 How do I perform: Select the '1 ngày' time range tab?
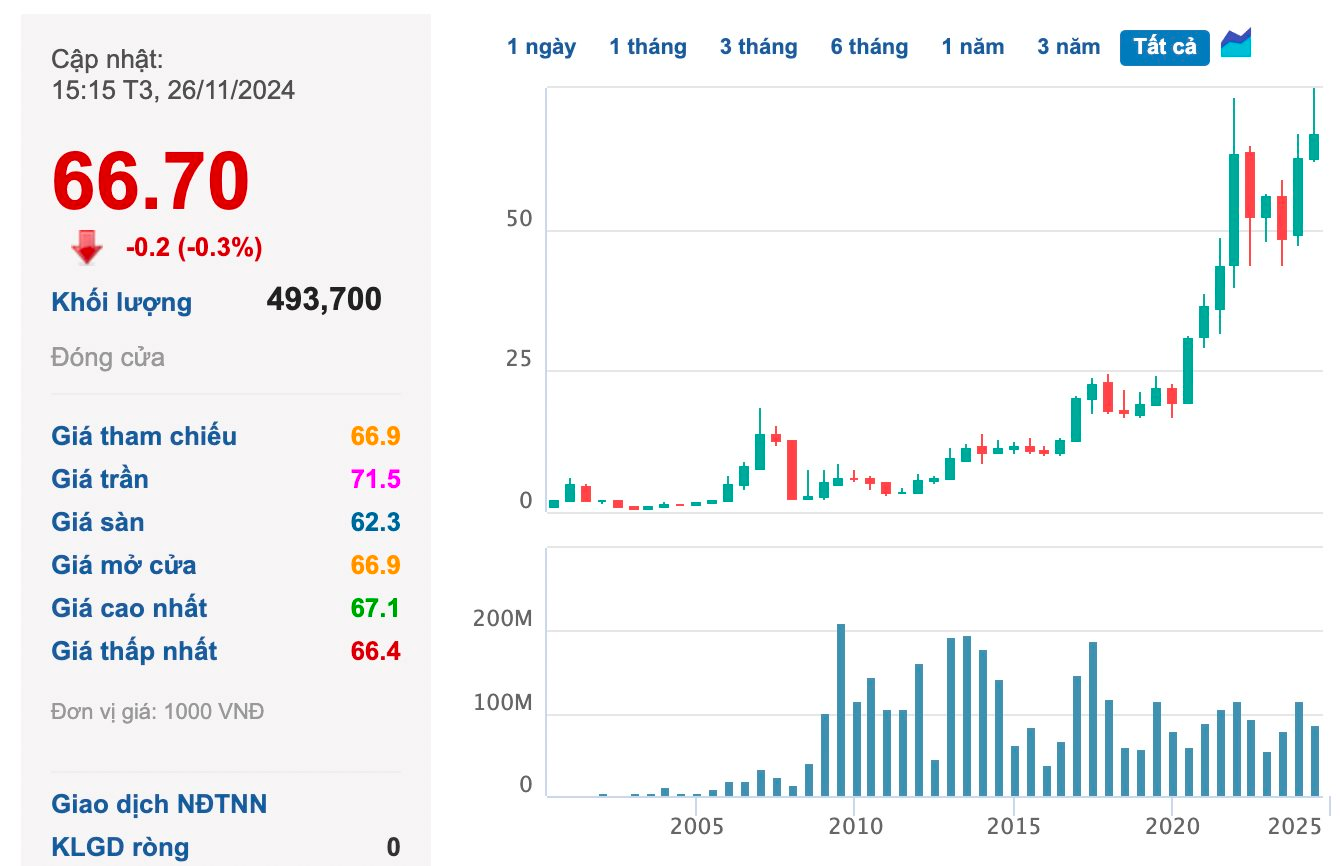[541, 47]
